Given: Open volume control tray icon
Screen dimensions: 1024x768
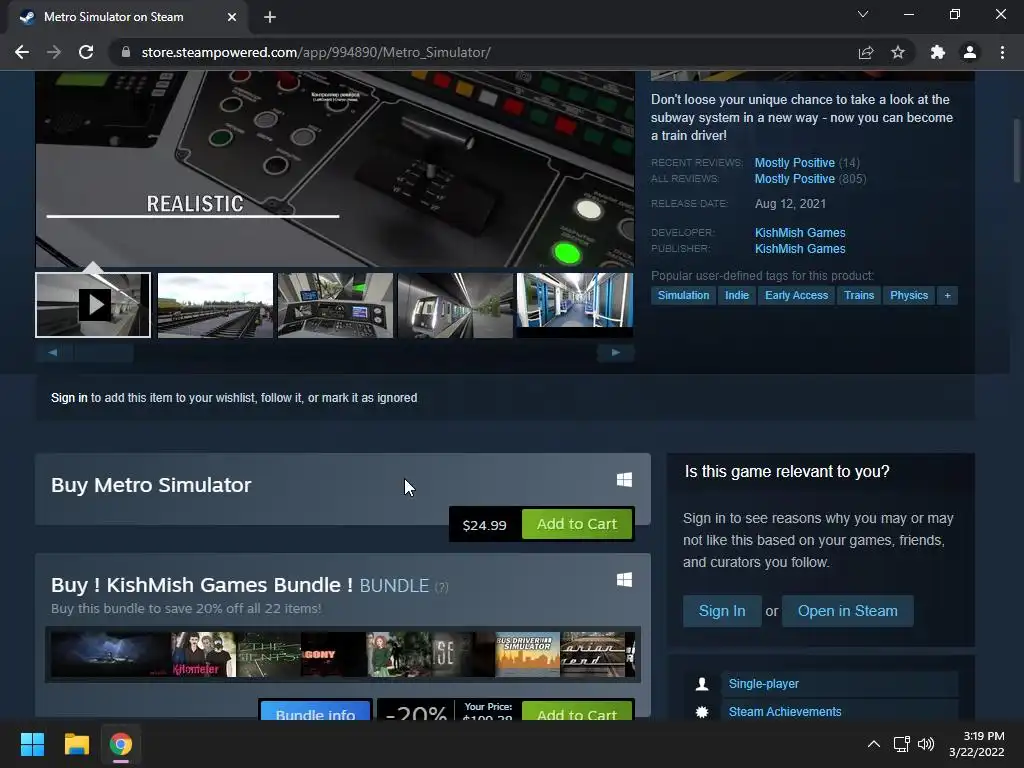Looking at the screenshot, I should click(x=926, y=744).
